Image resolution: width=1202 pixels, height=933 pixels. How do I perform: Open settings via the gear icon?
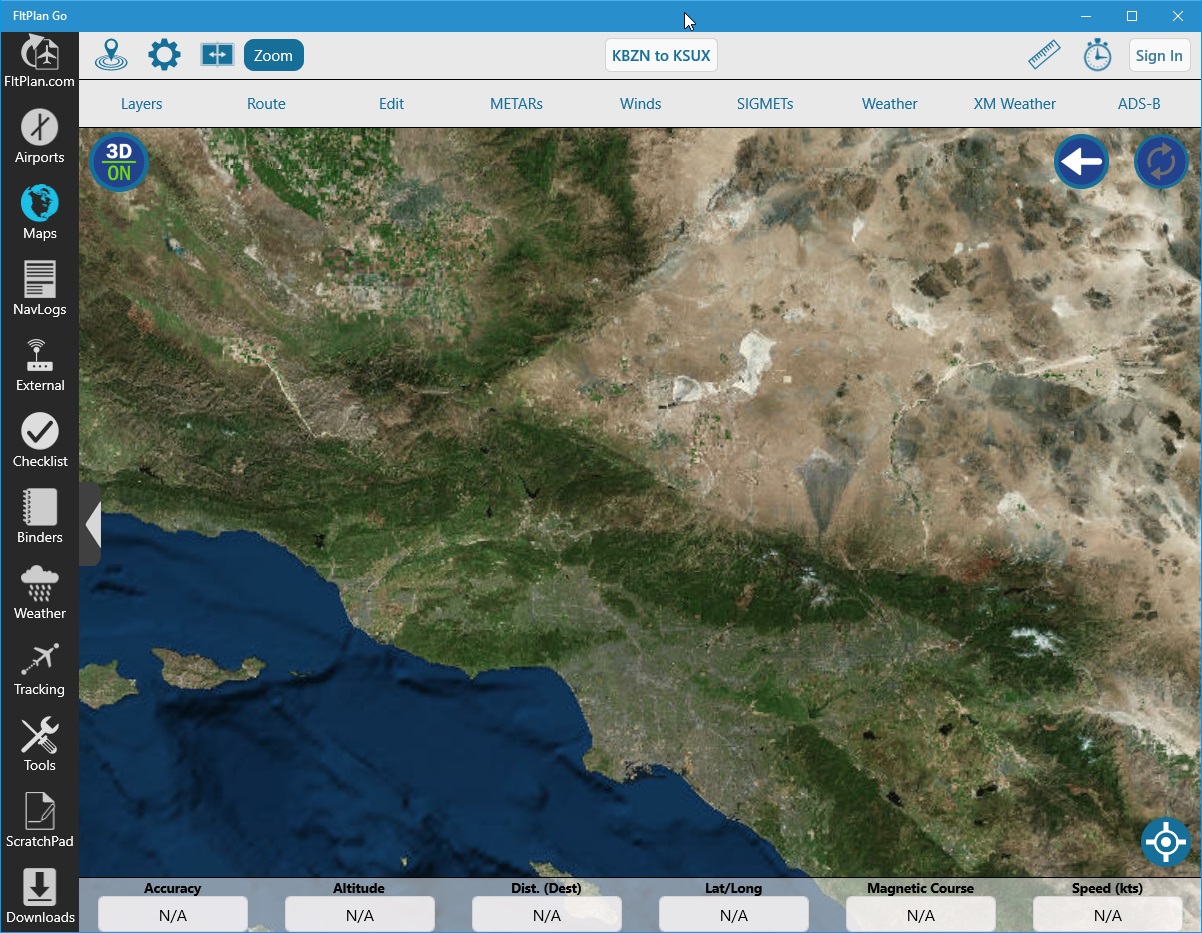pos(164,55)
